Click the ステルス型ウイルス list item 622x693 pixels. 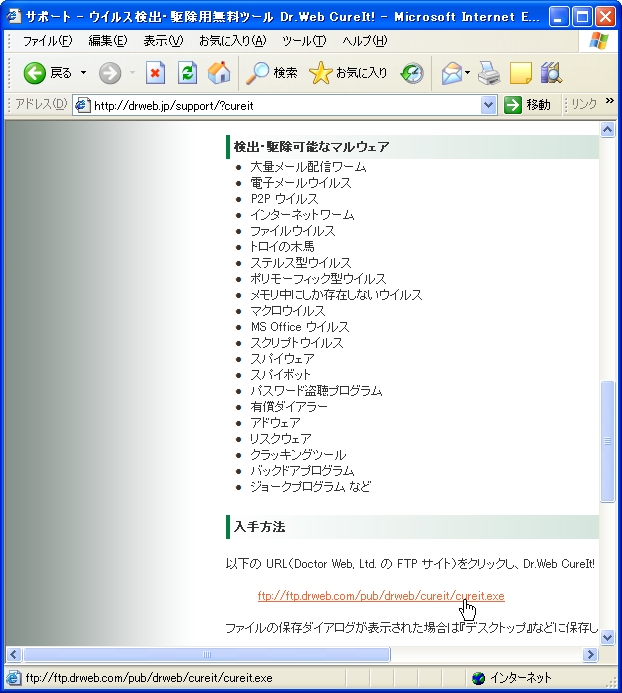click(x=301, y=263)
